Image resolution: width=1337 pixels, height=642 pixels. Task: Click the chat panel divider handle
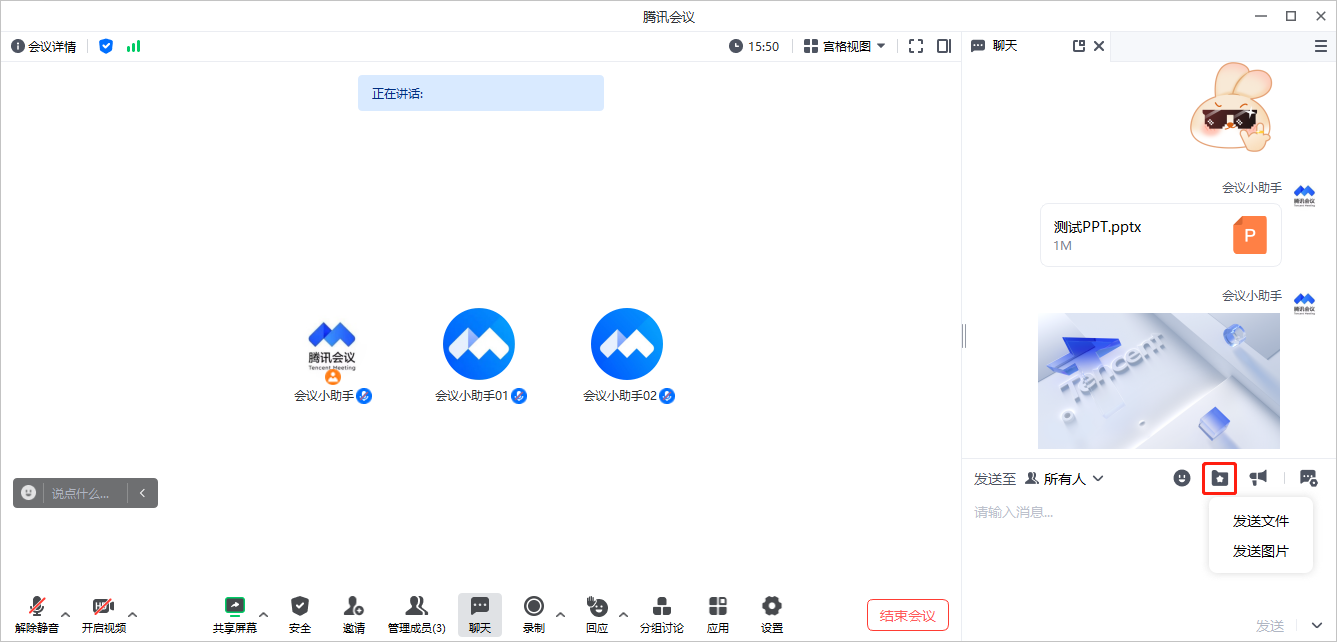(964, 336)
